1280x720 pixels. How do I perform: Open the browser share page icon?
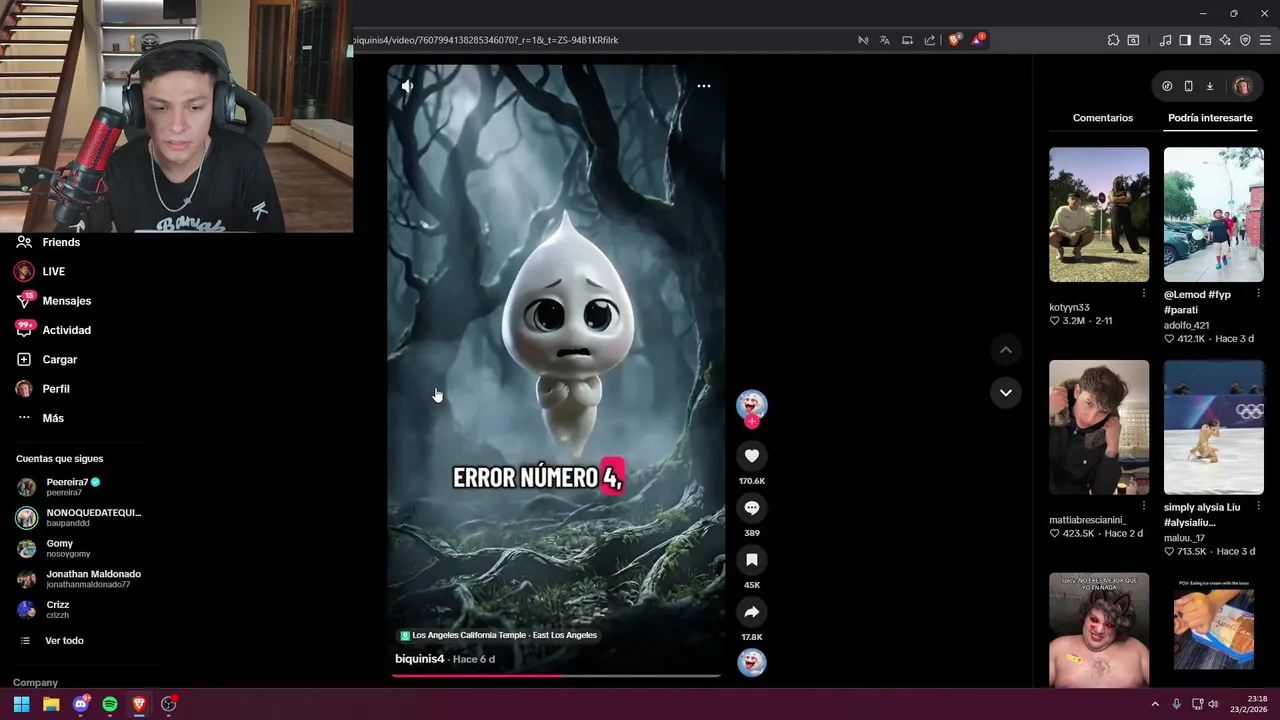click(x=930, y=40)
